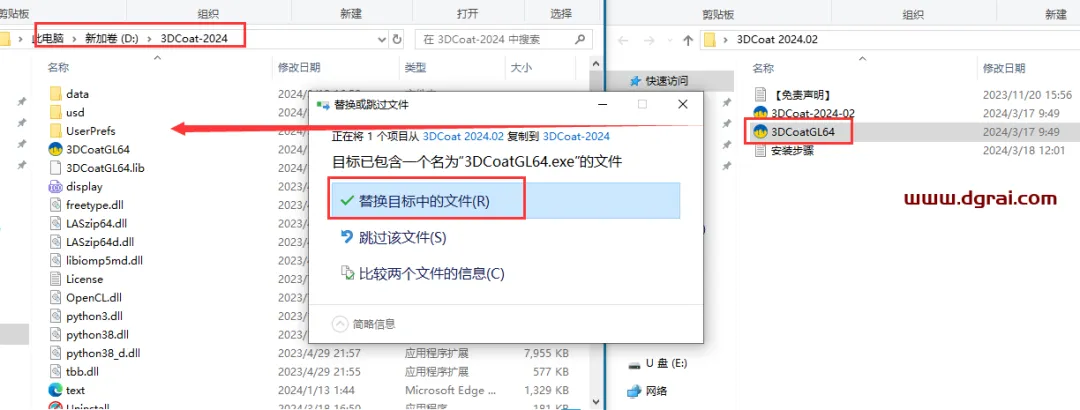Select U 盘 (E:) in navigation pane
The height and width of the screenshot is (410, 1080).
[x=666, y=363]
